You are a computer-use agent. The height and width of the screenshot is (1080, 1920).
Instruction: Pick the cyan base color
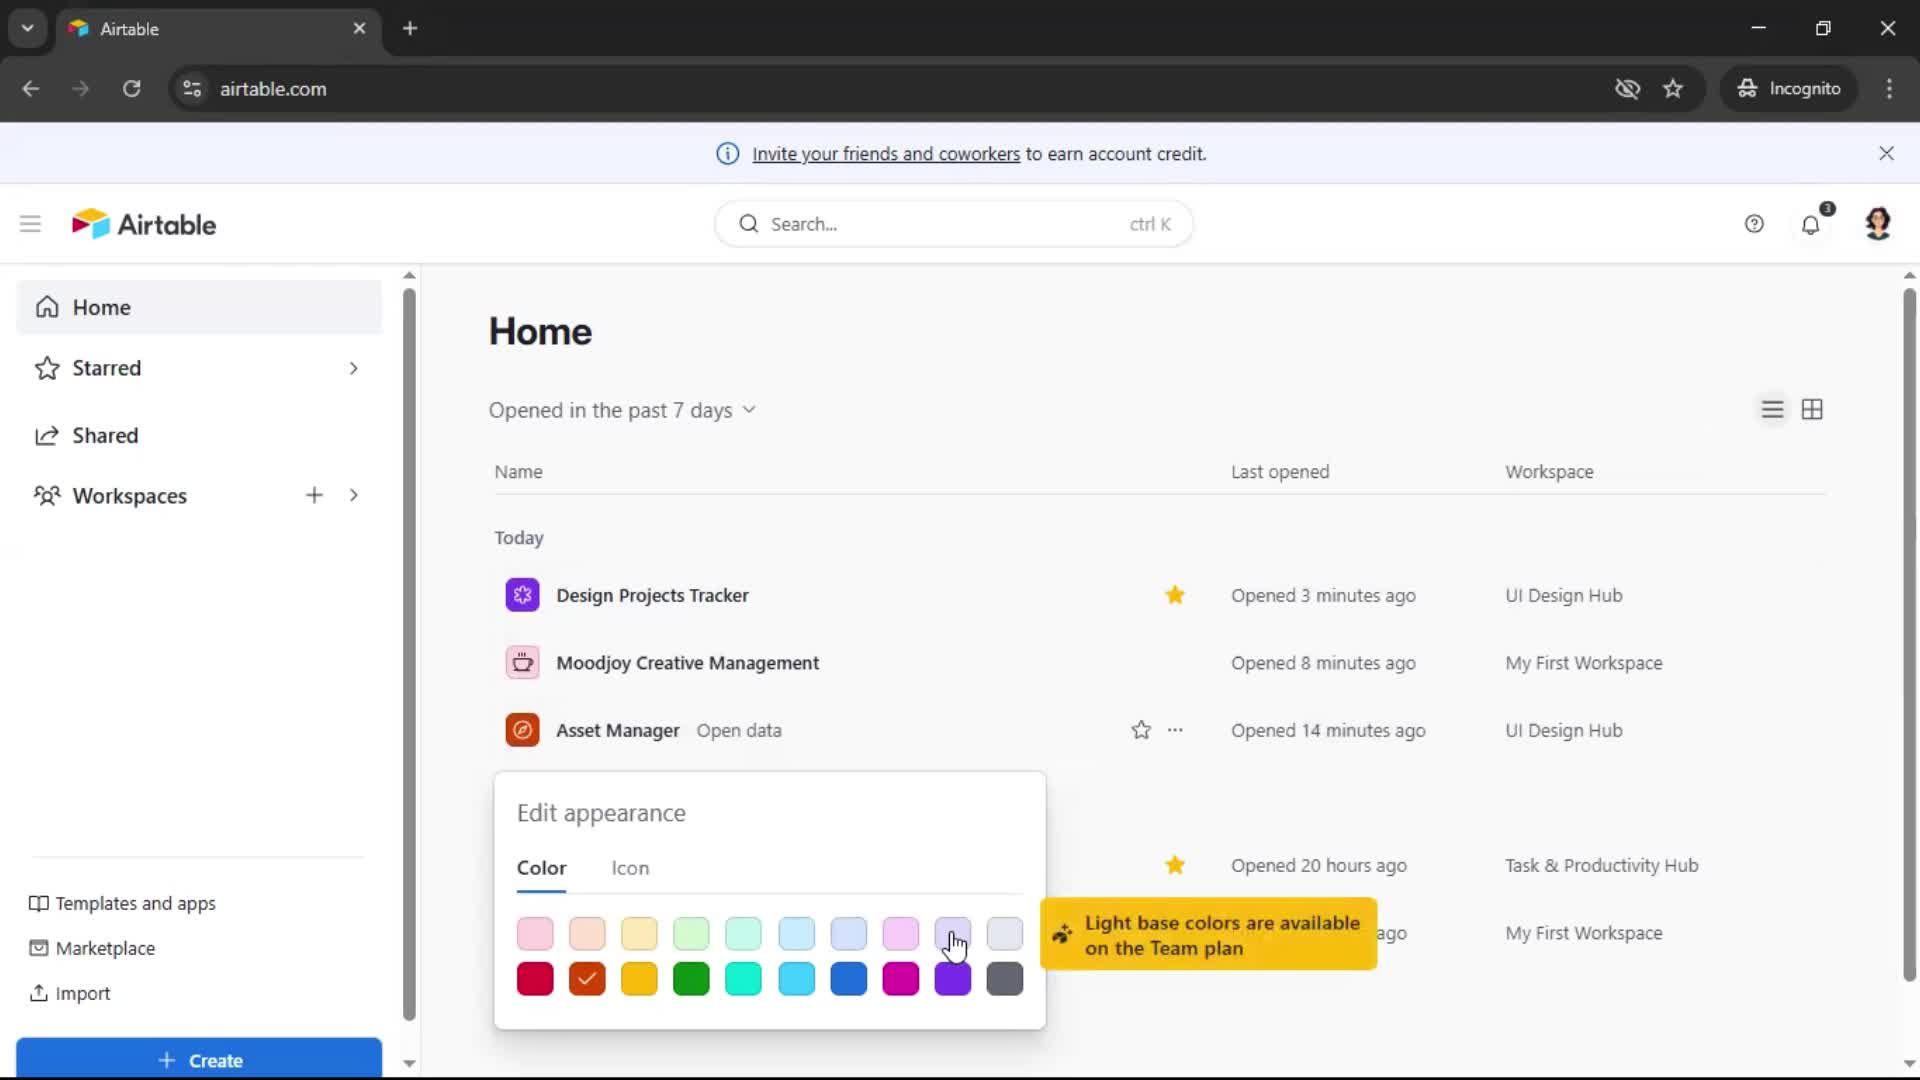click(797, 979)
